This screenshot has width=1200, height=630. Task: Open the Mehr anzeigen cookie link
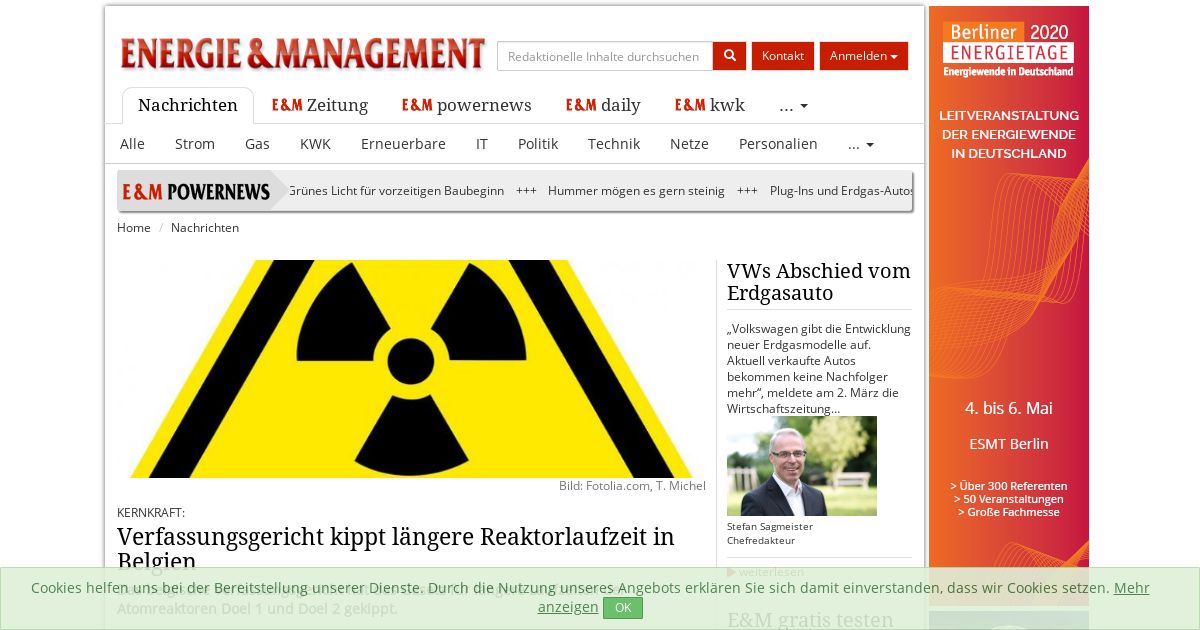pyautogui.click(x=844, y=597)
